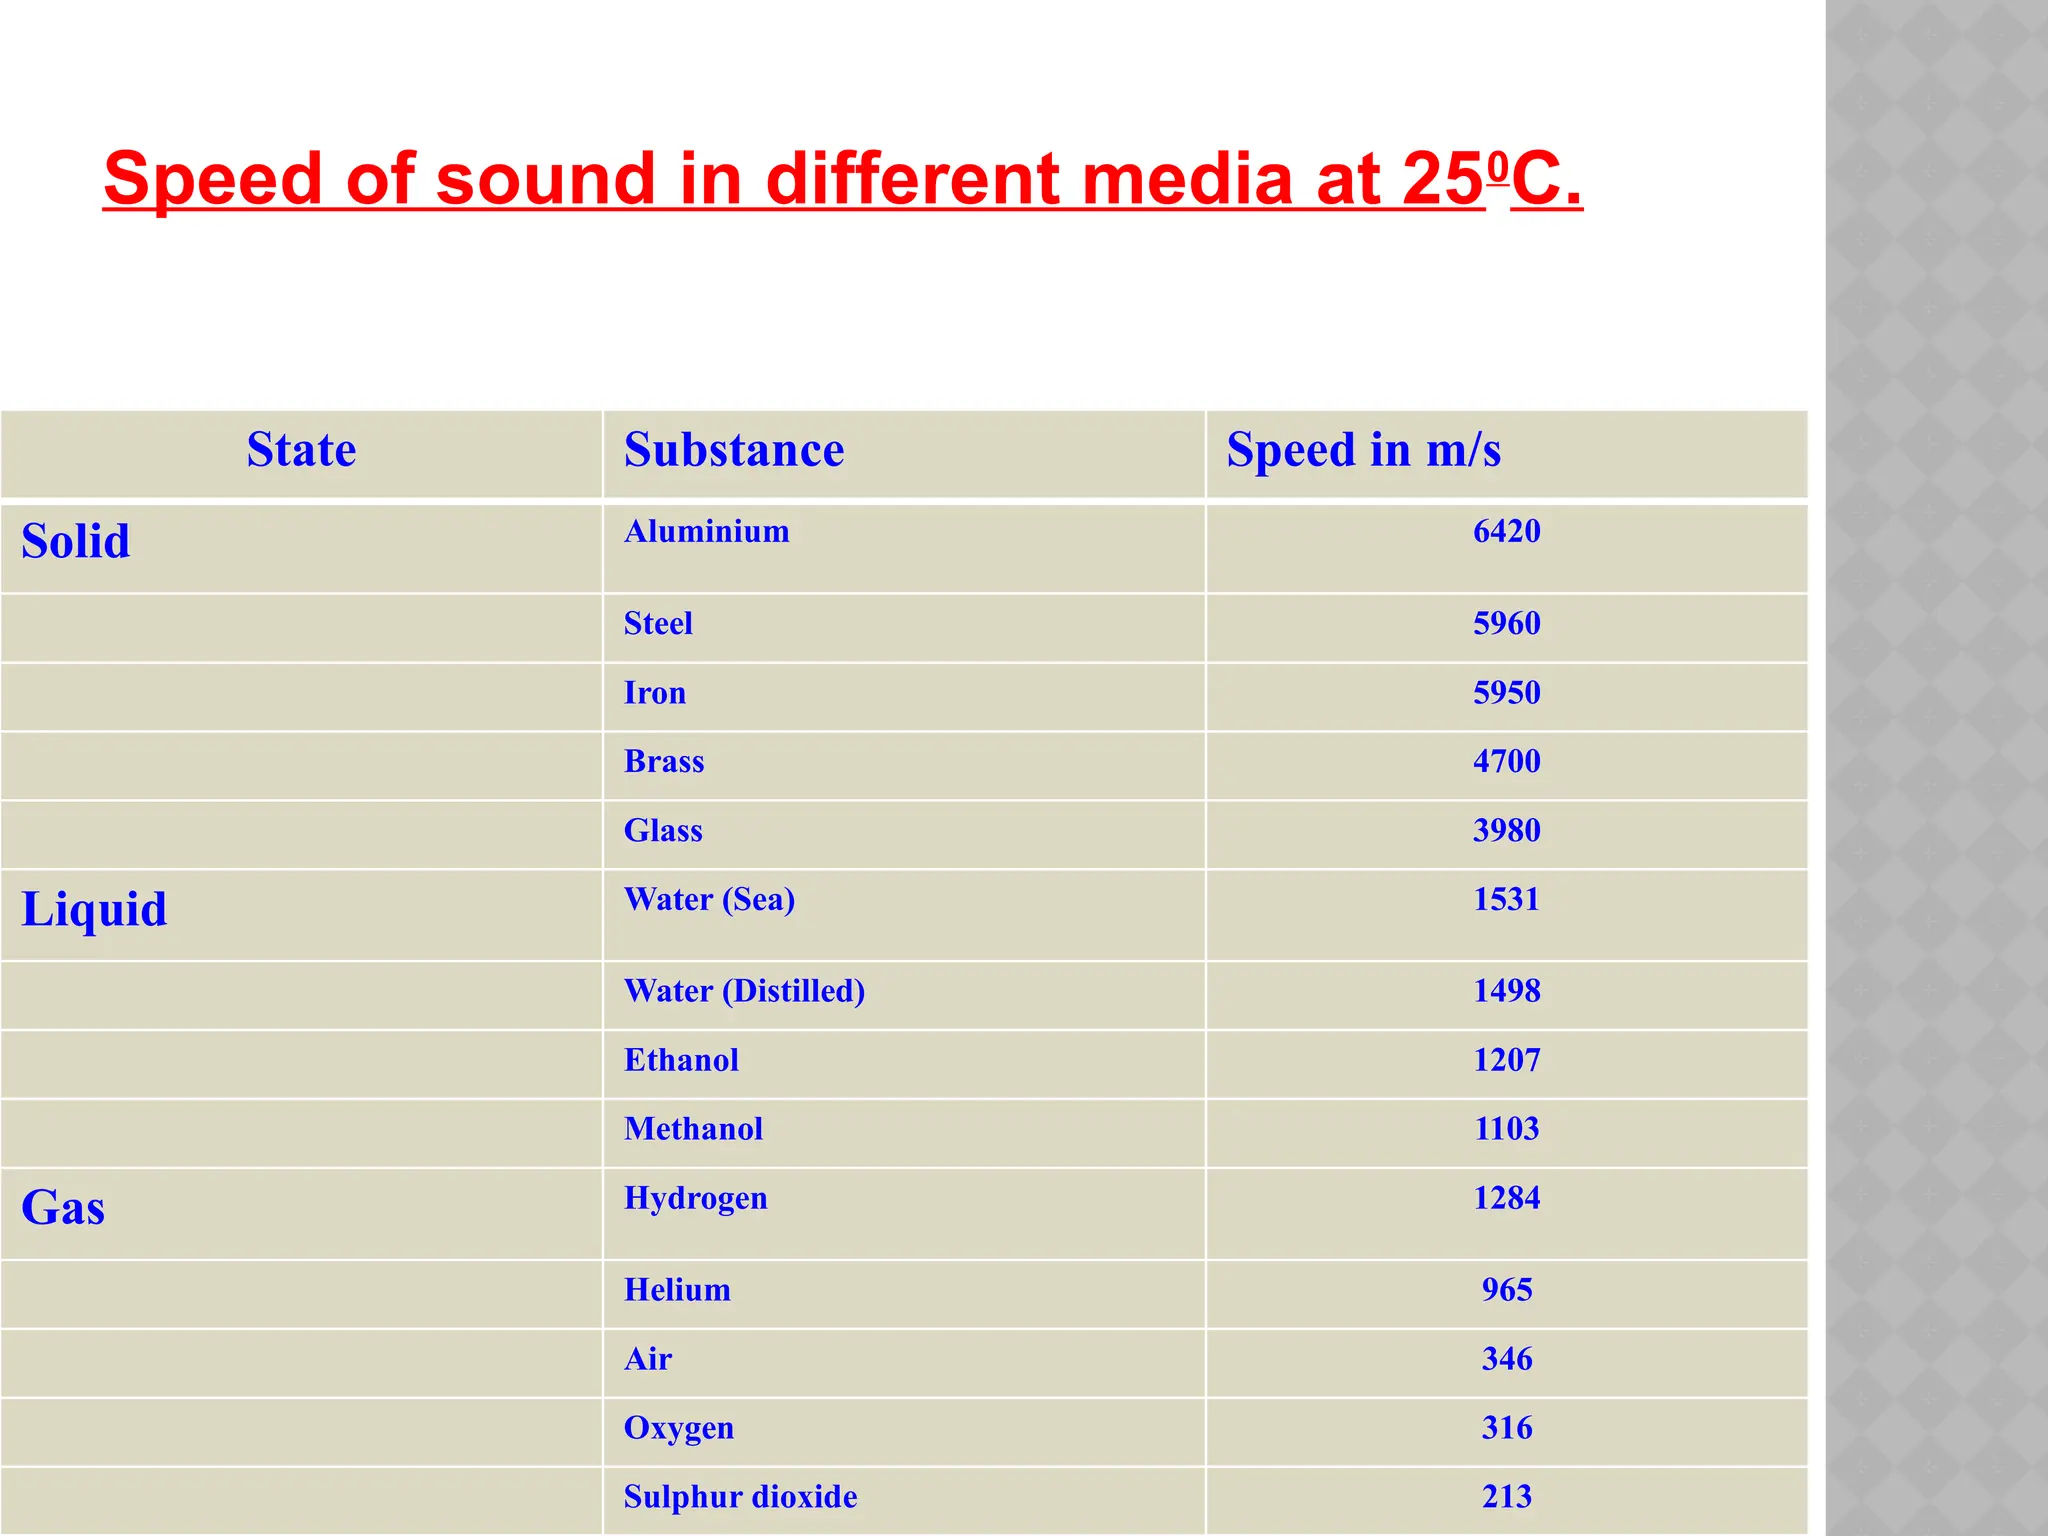Select the 'Aluminium' substance cell
The height and width of the screenshot is (1536, 2048).
pos(904,548)
